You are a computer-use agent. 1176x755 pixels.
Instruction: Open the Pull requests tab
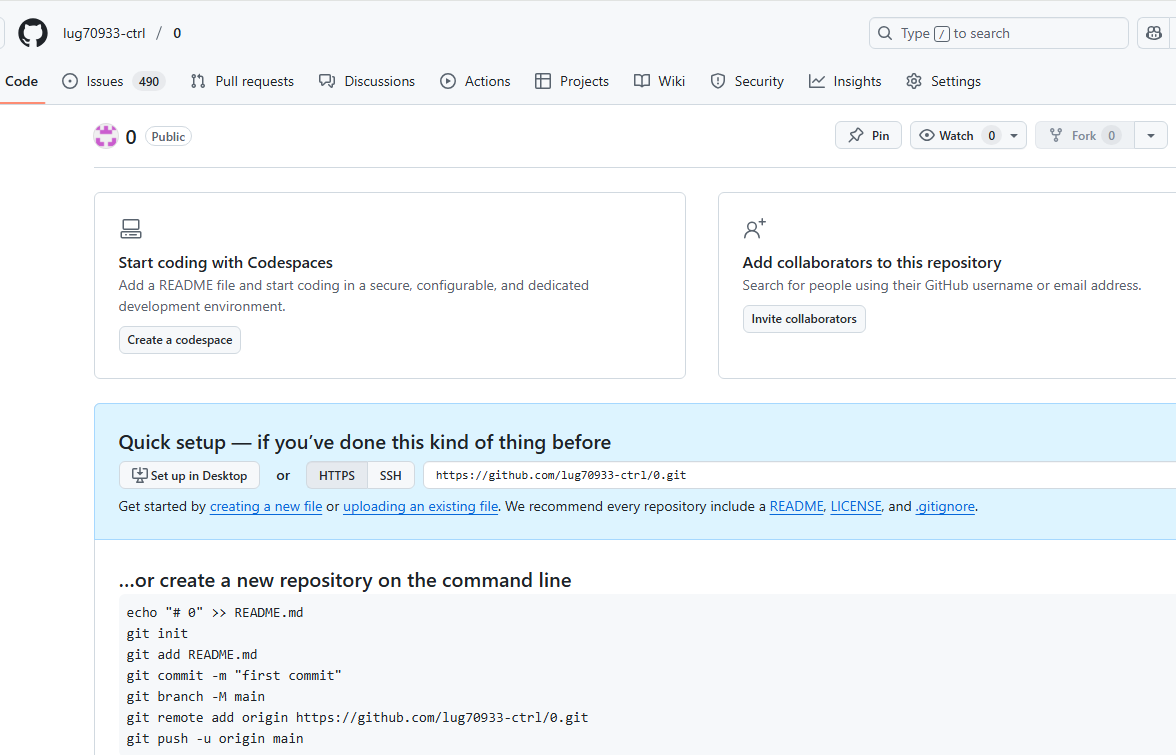(x=242, y=81)
